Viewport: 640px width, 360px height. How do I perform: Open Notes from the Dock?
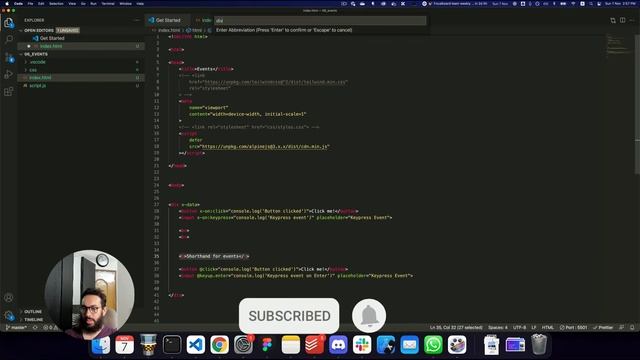point(291,345)
